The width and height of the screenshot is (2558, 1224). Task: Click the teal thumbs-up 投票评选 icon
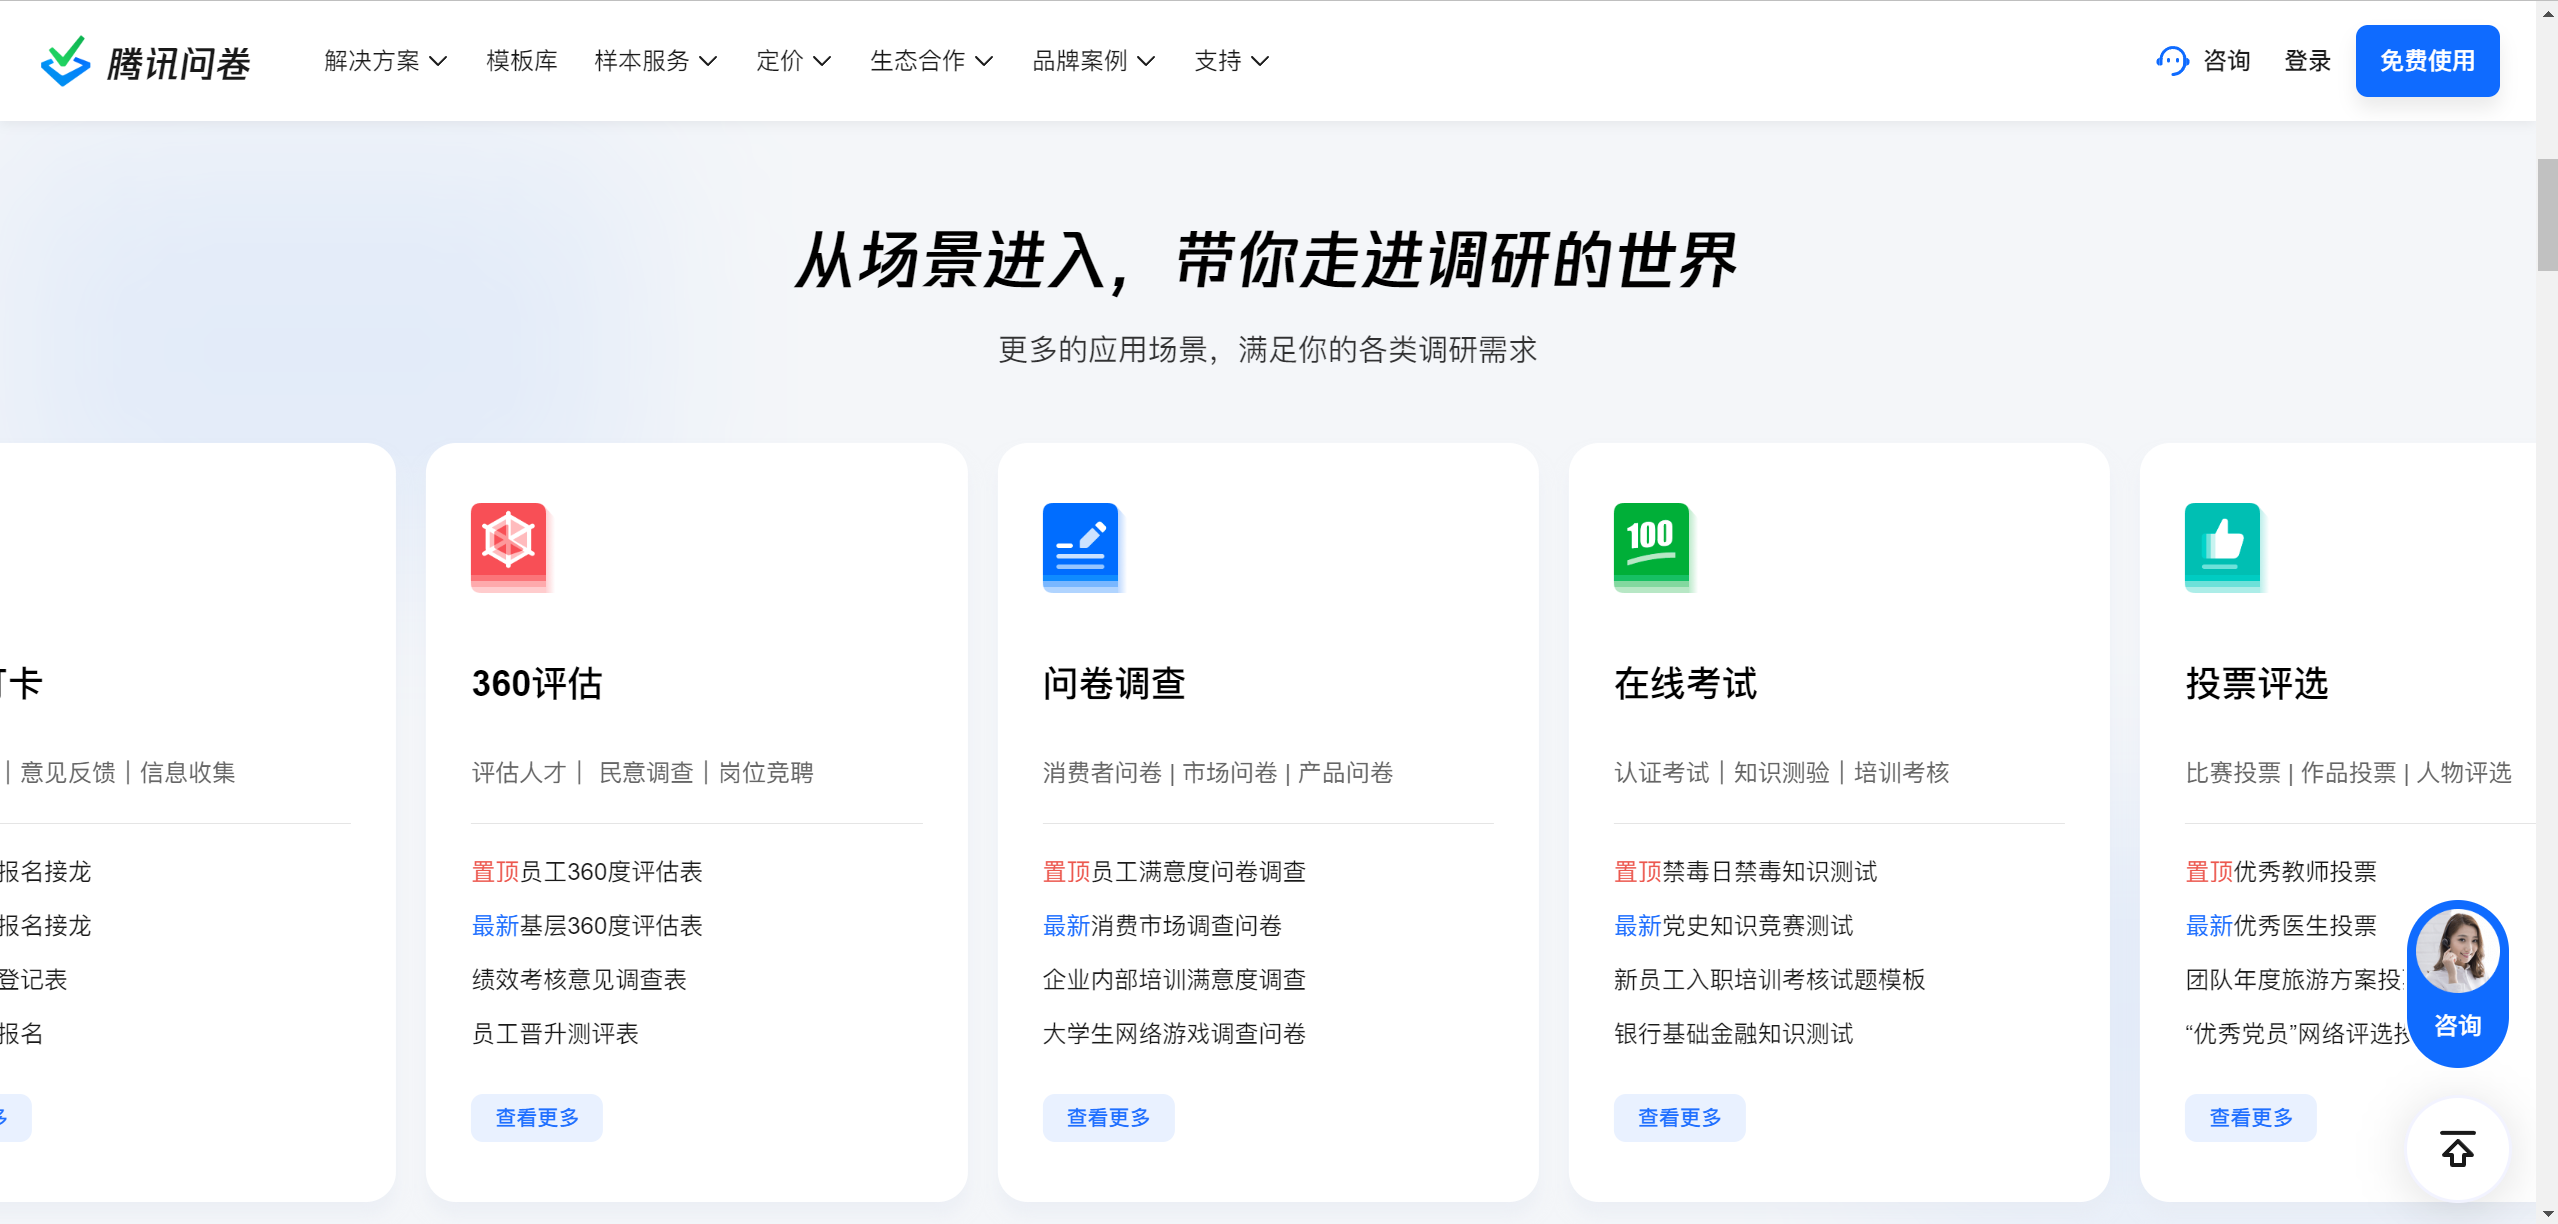tap(2222, 546)
